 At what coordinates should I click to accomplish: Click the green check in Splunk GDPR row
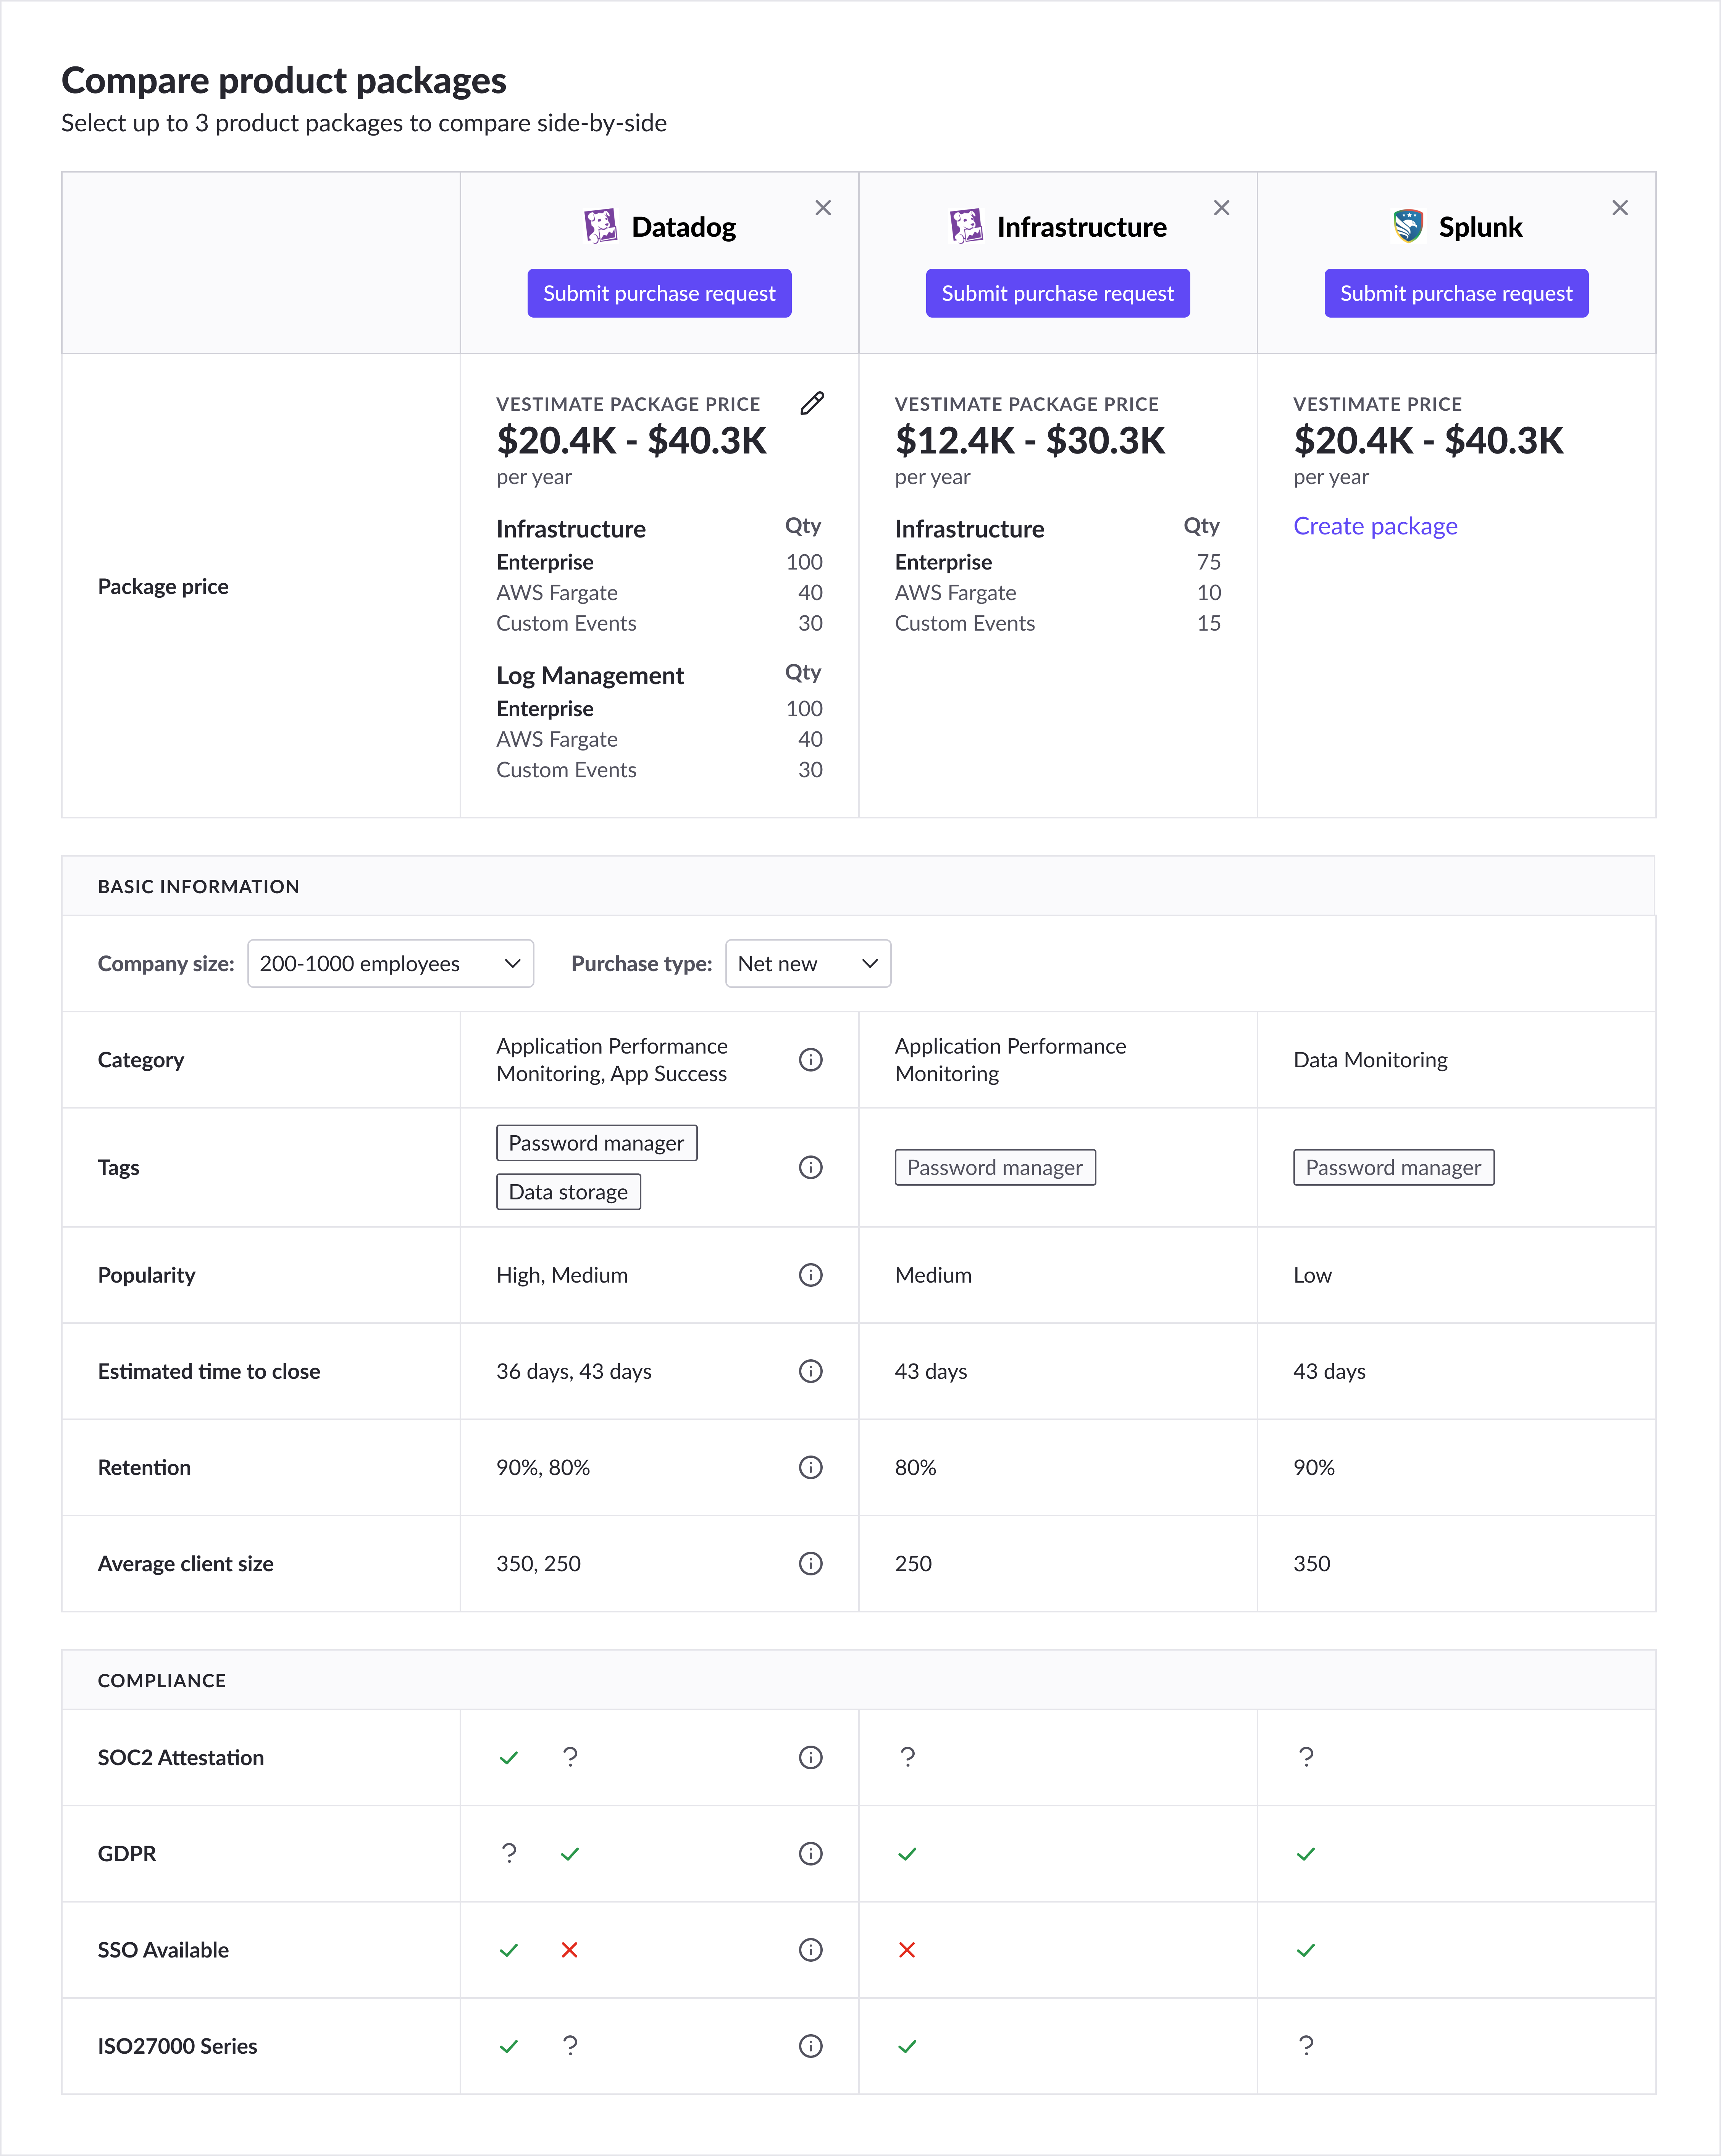click(x=1306, y=1854)
